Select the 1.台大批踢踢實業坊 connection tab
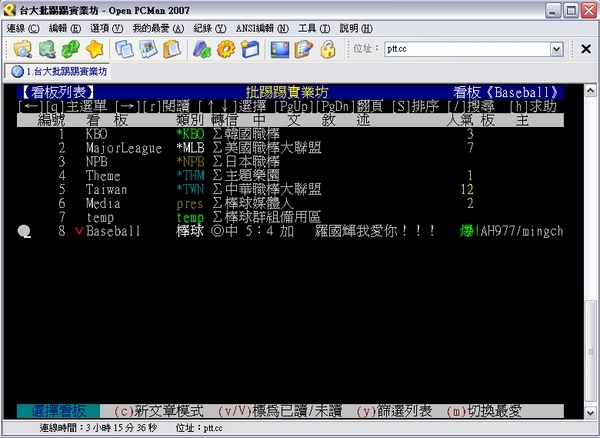600x438 pixels. click(x=59, y=71)
